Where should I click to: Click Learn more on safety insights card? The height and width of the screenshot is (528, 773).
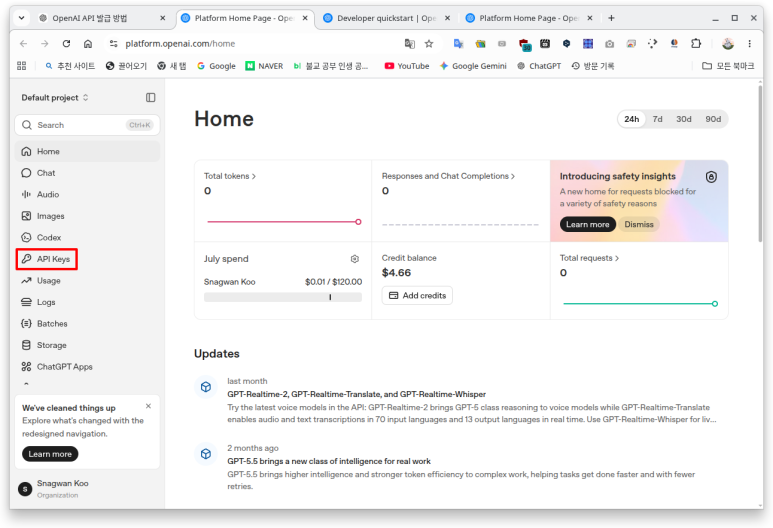pyautogui.click(x=588, y=224)
